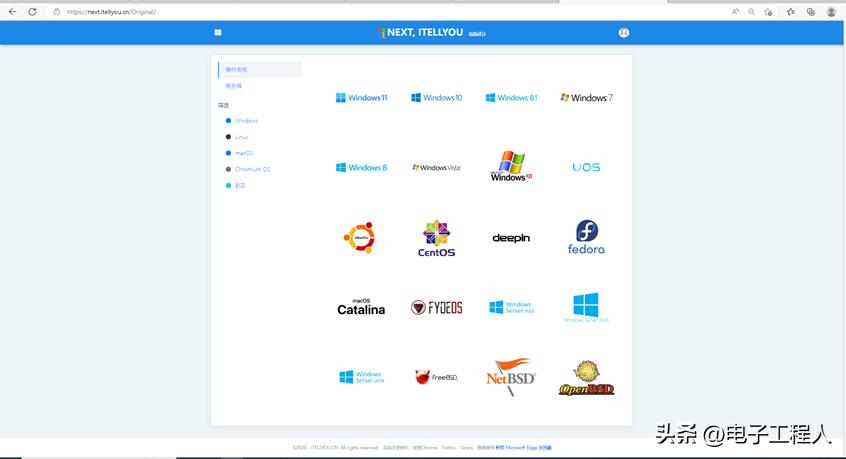
Task: Open the NetBSD logo
Action: pyautogui.click(x=511, y=376)
